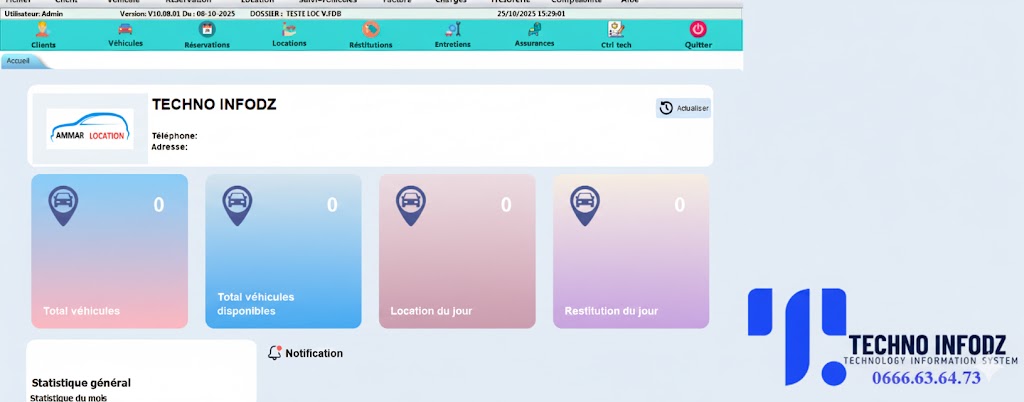
Task: Open the Ctrl tech icon
Action: (x=615, y=33)
